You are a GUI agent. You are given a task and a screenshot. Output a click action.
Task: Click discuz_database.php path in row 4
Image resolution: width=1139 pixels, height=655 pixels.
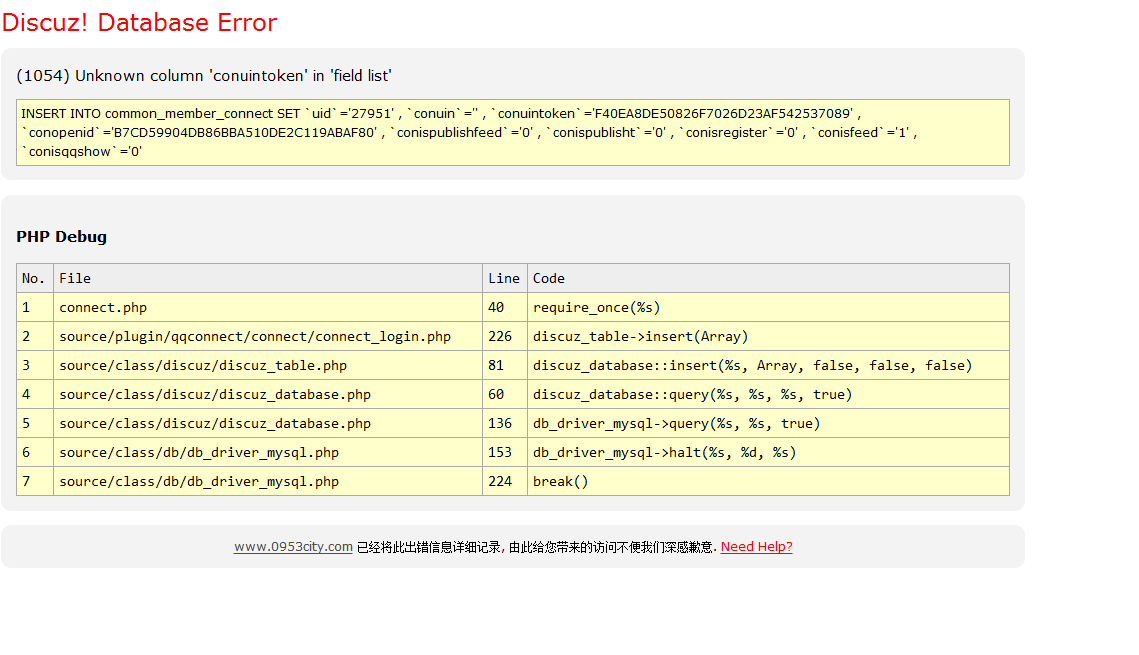click(268, 394)
